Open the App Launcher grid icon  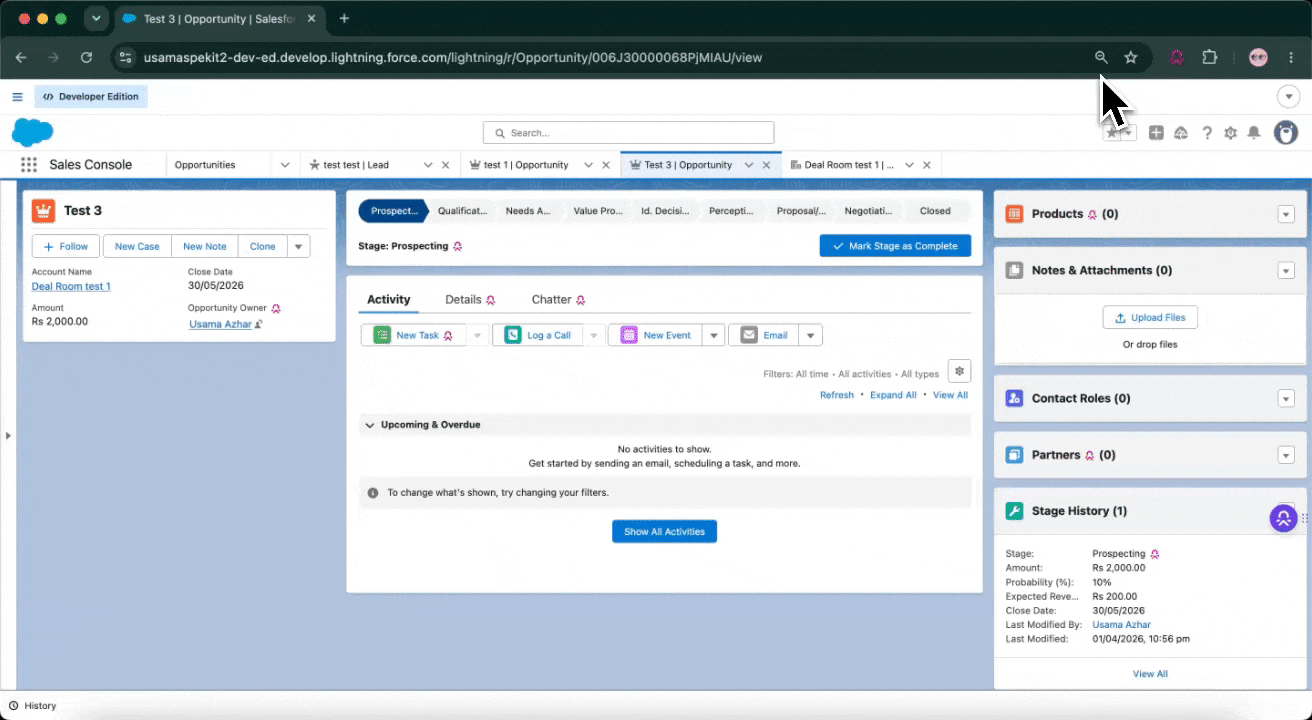point(29,165)
